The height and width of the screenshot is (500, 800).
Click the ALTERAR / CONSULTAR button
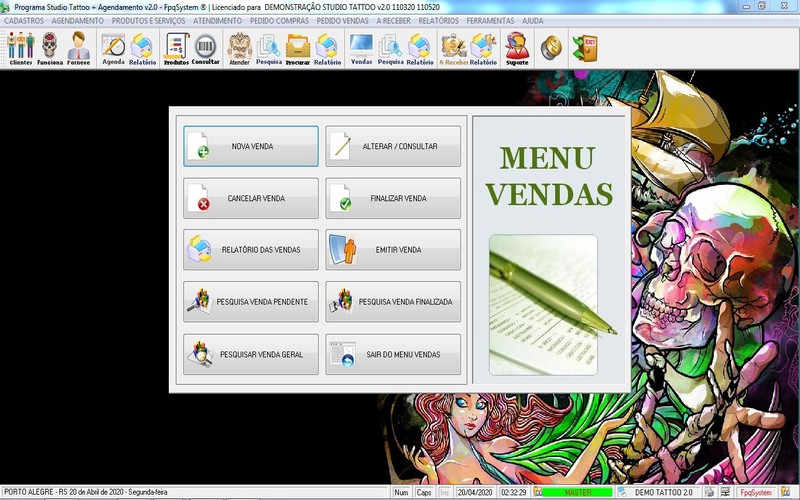coord(393,146)
